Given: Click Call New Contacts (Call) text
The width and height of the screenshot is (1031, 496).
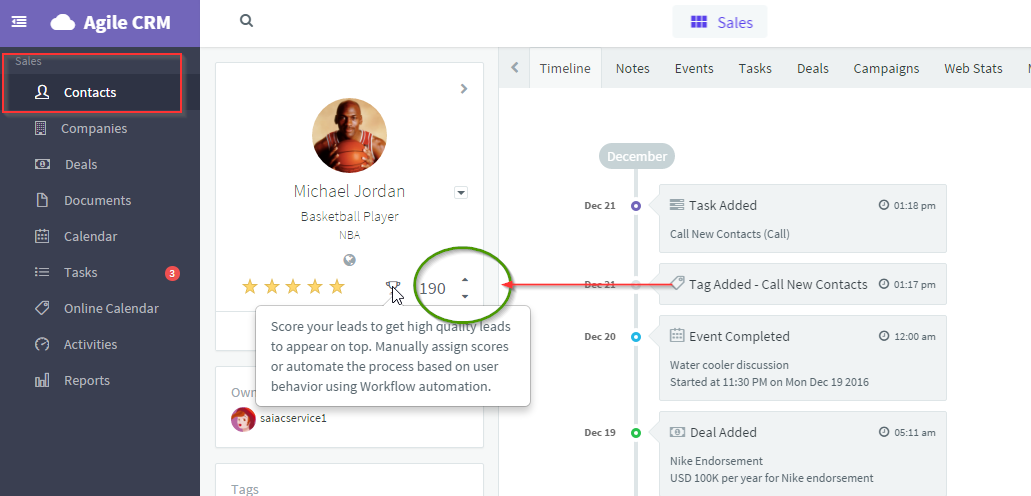Looking at the screenshot, I should coord(730,234).
